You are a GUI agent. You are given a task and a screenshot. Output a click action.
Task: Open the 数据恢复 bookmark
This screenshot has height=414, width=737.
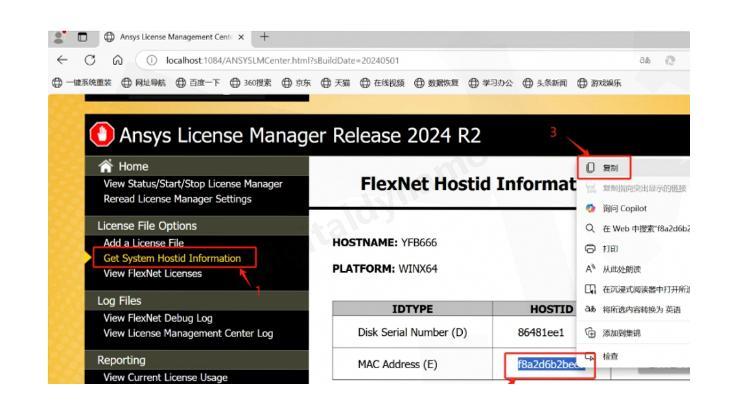click(x=437, y=83)
